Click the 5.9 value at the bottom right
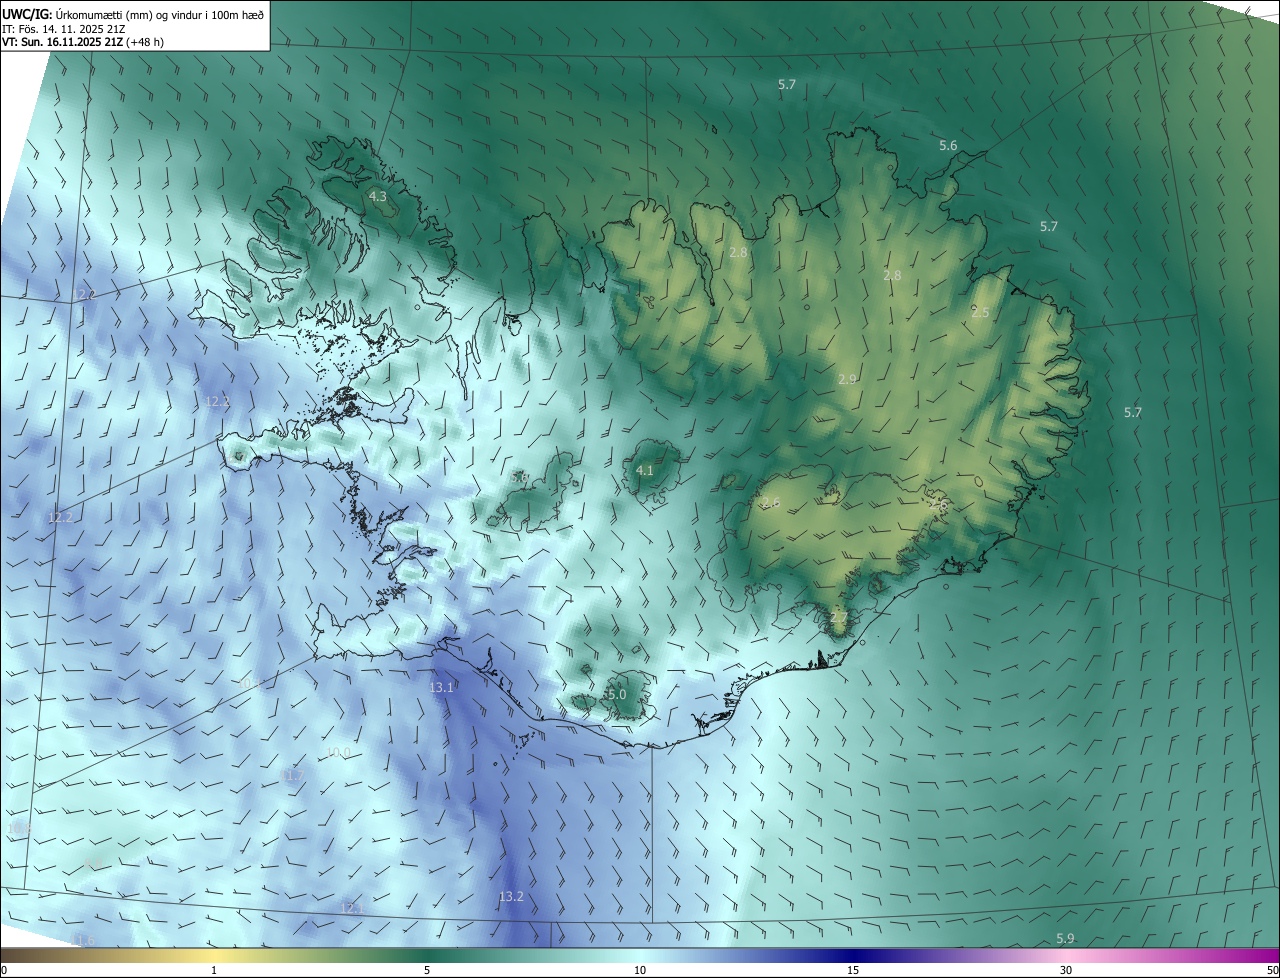This screenshot has width=1280, height=978. (x=1065, y=938)
